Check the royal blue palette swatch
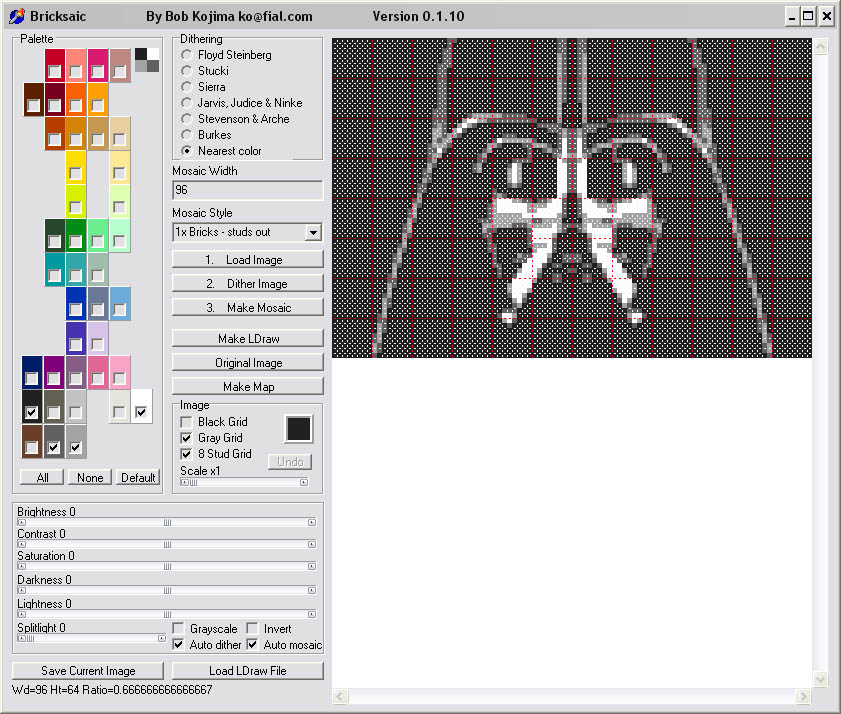This screenshot has width=841, height=714. tap(76, 310)
